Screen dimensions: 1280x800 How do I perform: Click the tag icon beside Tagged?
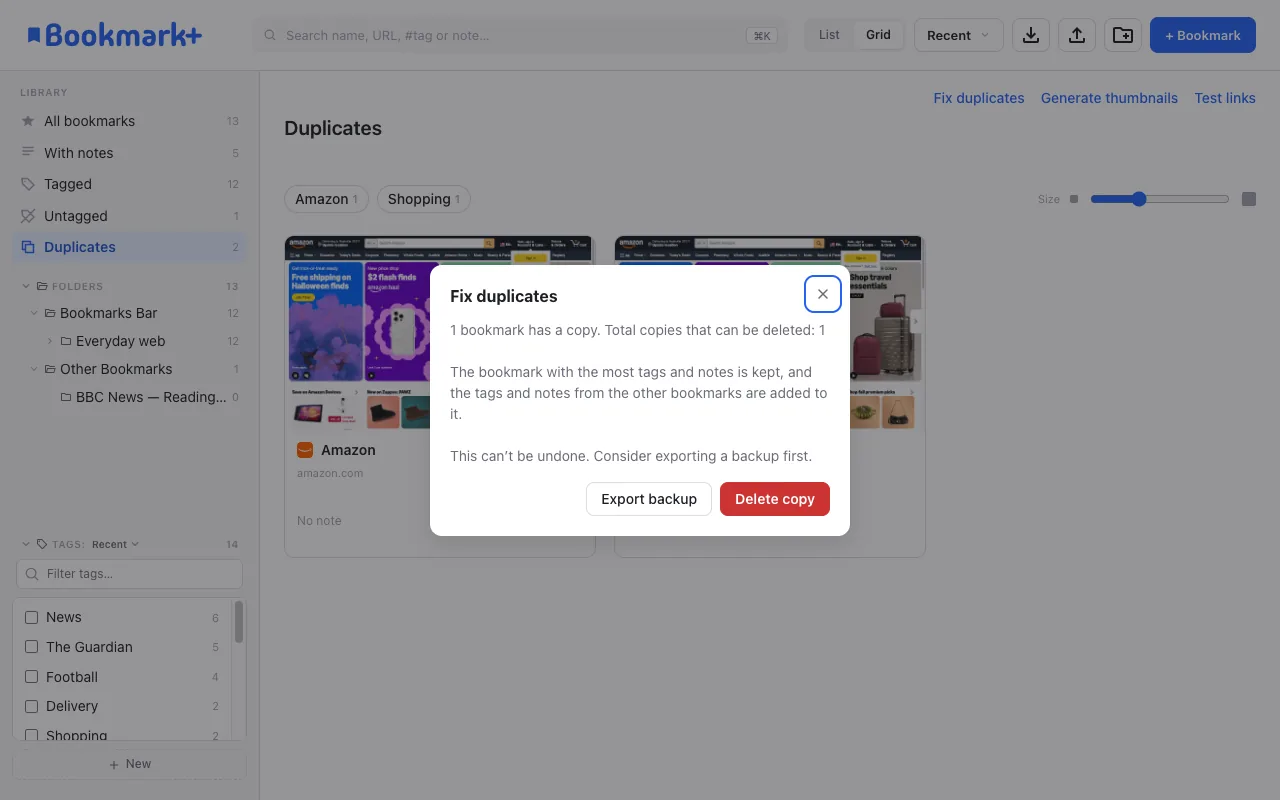[28, 184]
